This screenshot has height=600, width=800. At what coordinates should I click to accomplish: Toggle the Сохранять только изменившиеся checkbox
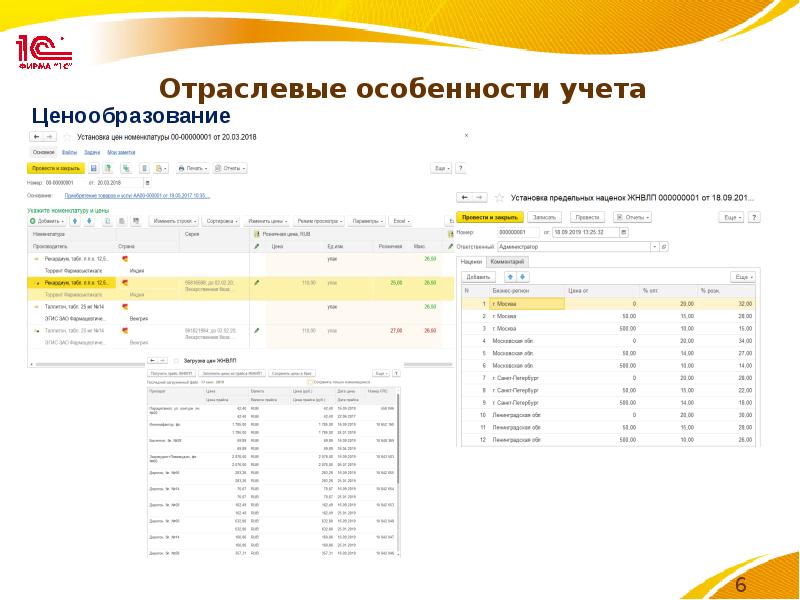(x=311, y=382)
